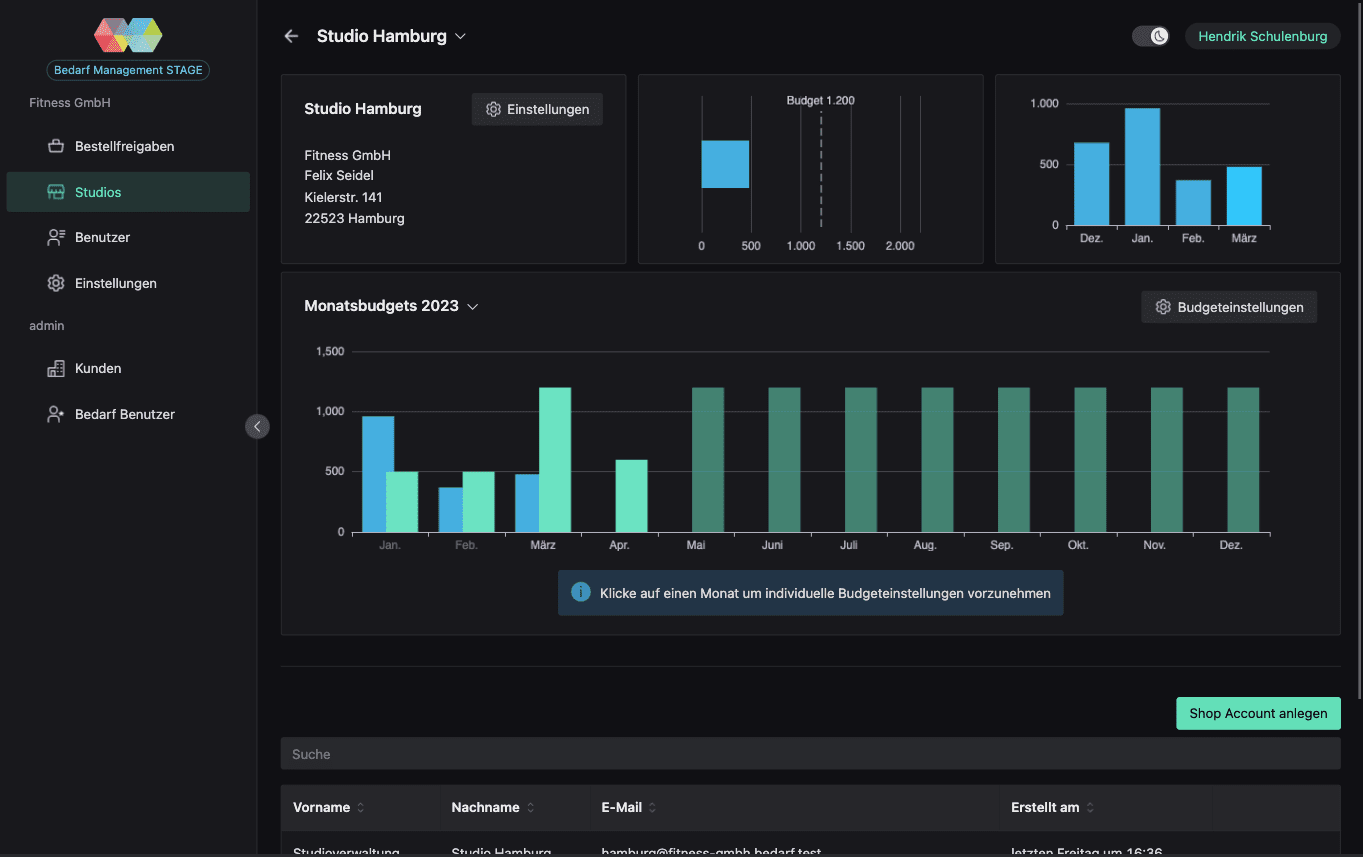Open the studio card Einstellungen button
Viewport: 1363px width, 857px height.
click(x=537, y=109)
